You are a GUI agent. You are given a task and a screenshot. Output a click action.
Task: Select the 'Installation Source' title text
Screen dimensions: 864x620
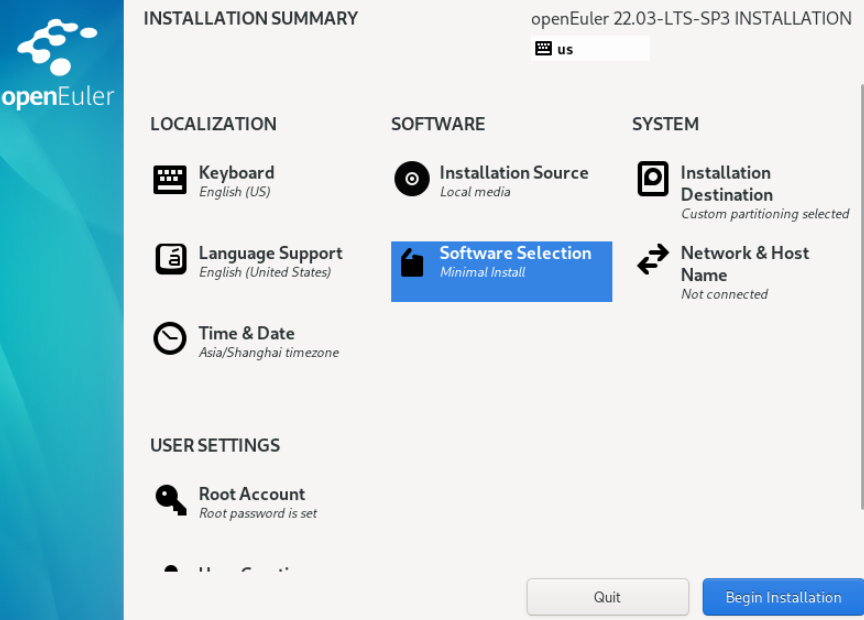[x=514, y=173]
